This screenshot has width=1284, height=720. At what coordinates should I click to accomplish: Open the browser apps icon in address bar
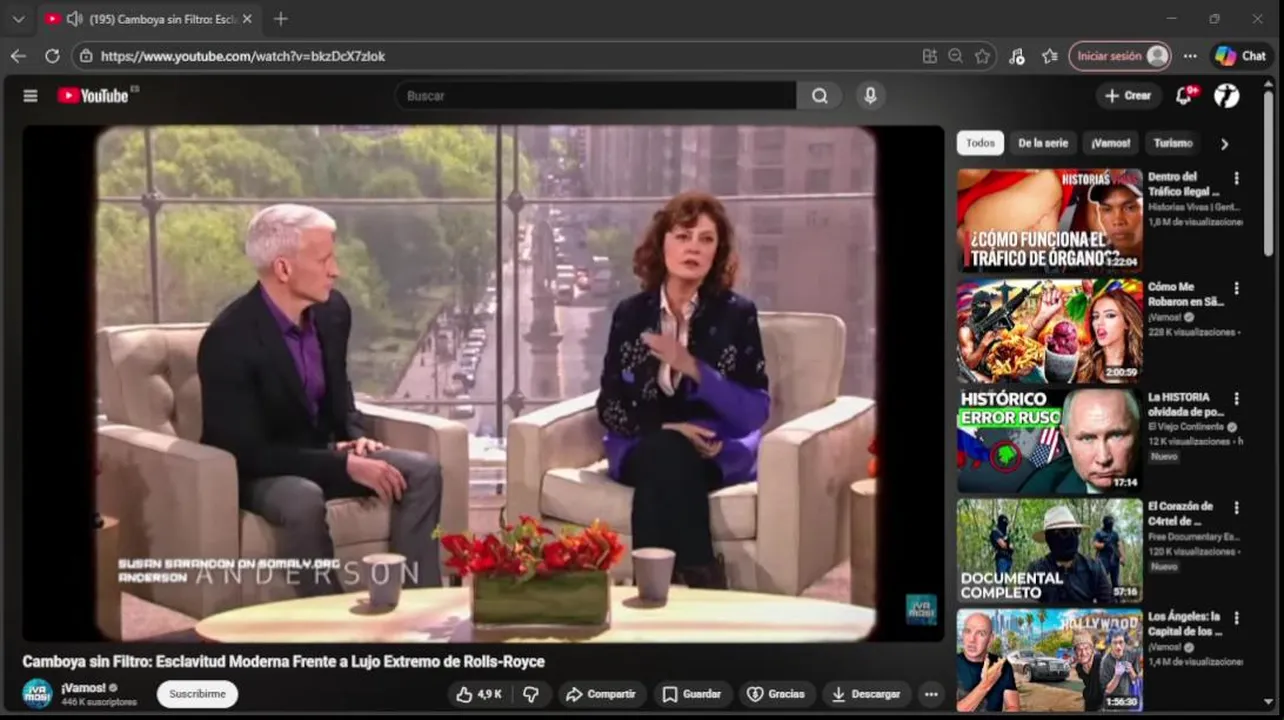pyautogui.click(x=930, y=56)
